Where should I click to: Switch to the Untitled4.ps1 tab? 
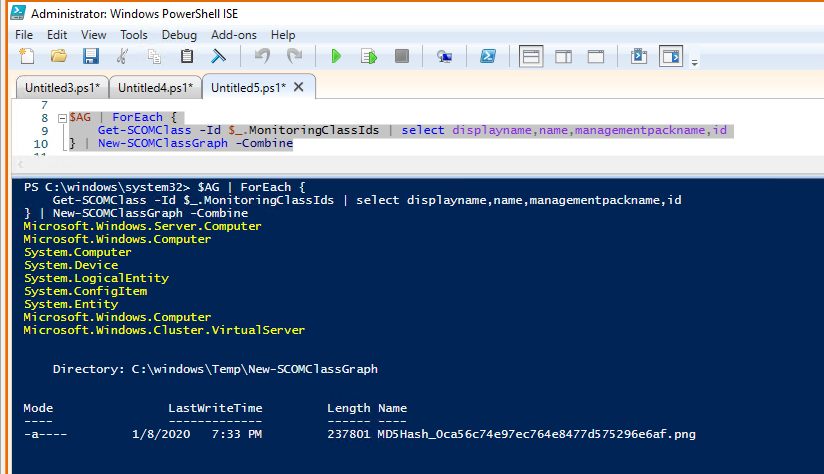(x=153, y=88)
